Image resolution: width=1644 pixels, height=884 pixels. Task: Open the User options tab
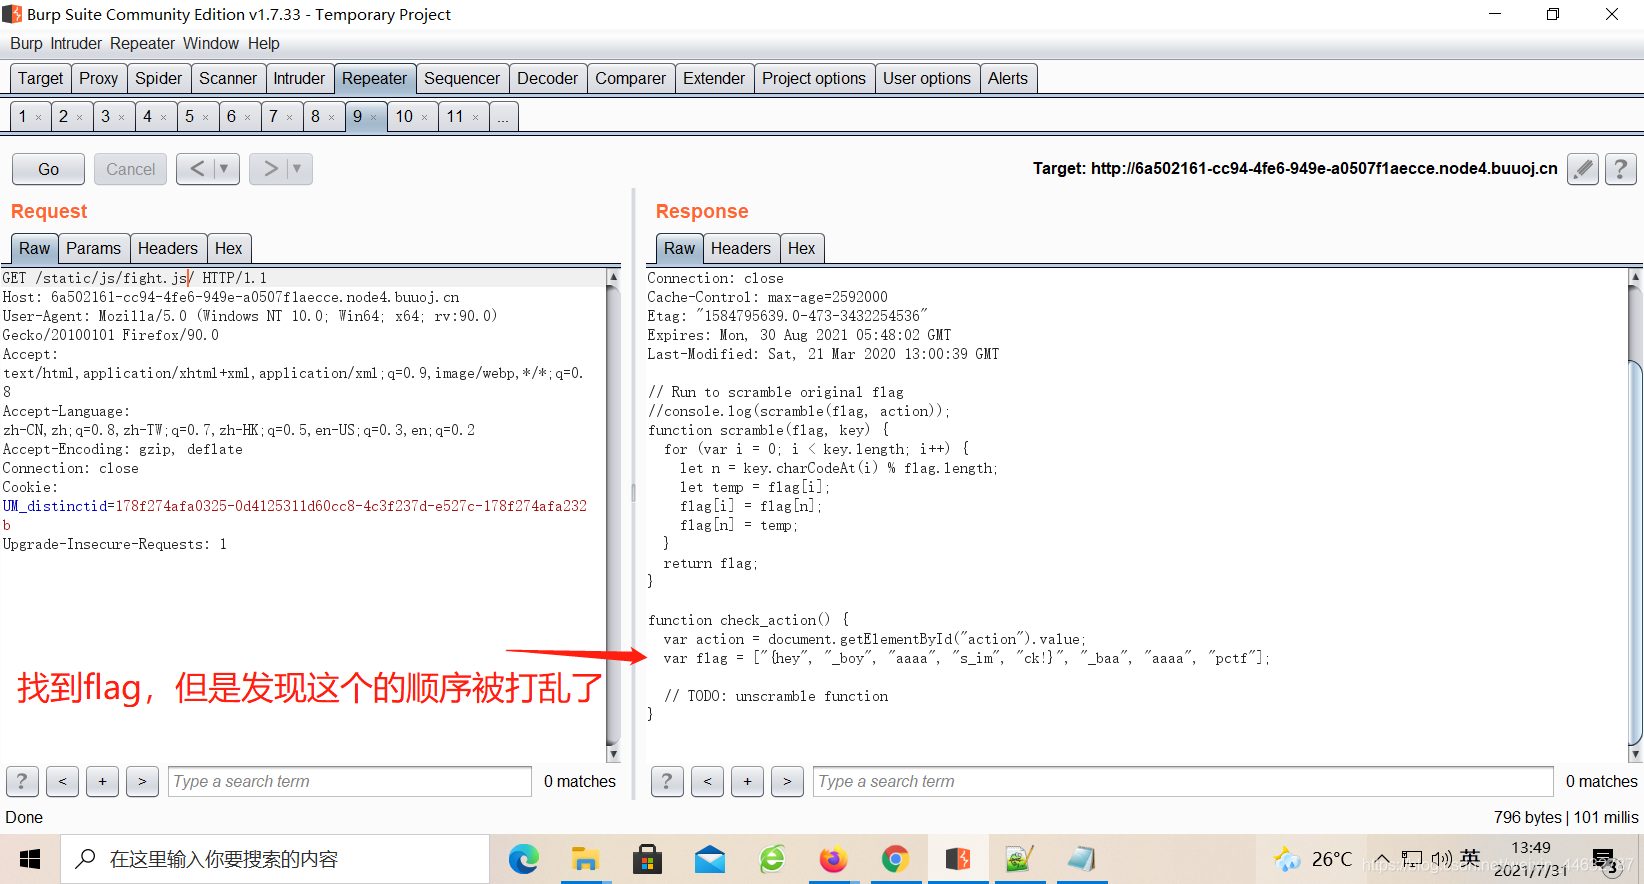pyautogui.click(x=927, y=78)
